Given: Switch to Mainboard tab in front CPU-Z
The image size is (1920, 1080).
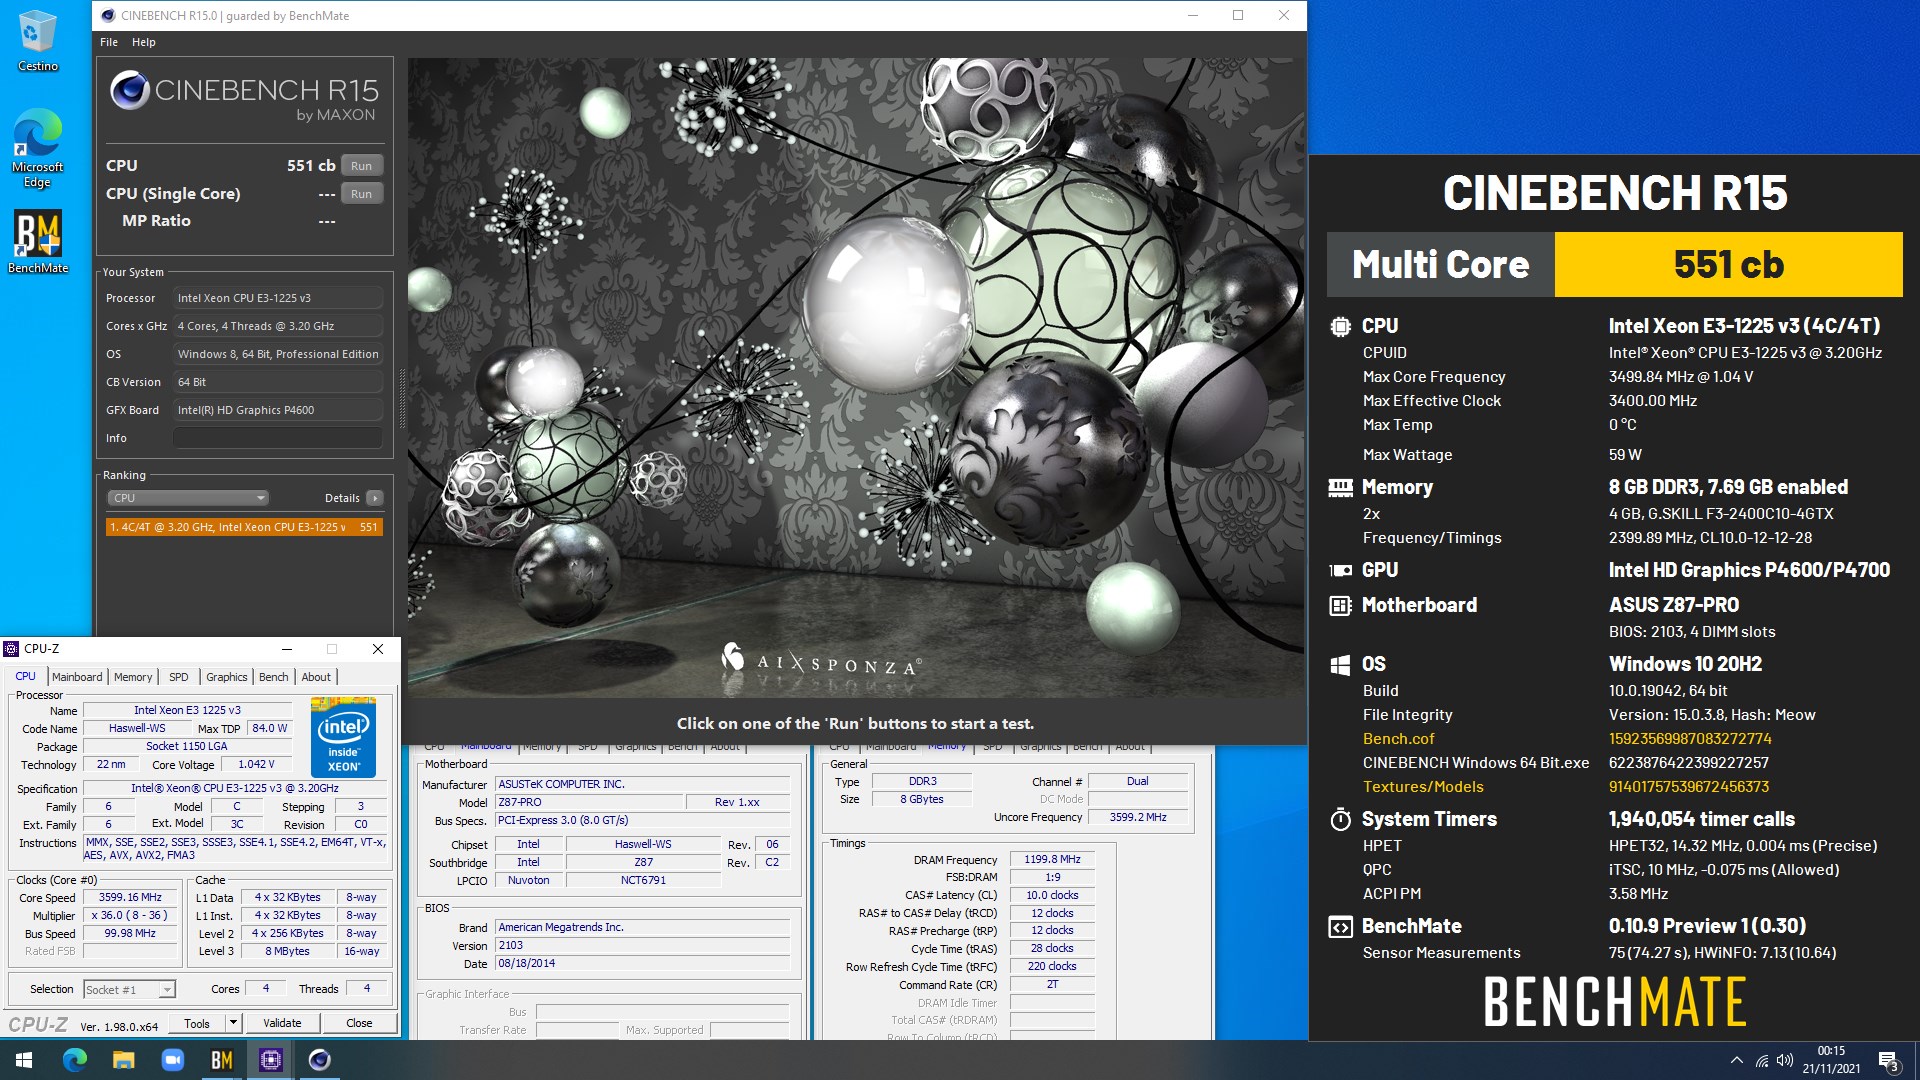Looking at the screenshot, I should tap(77, 677).
